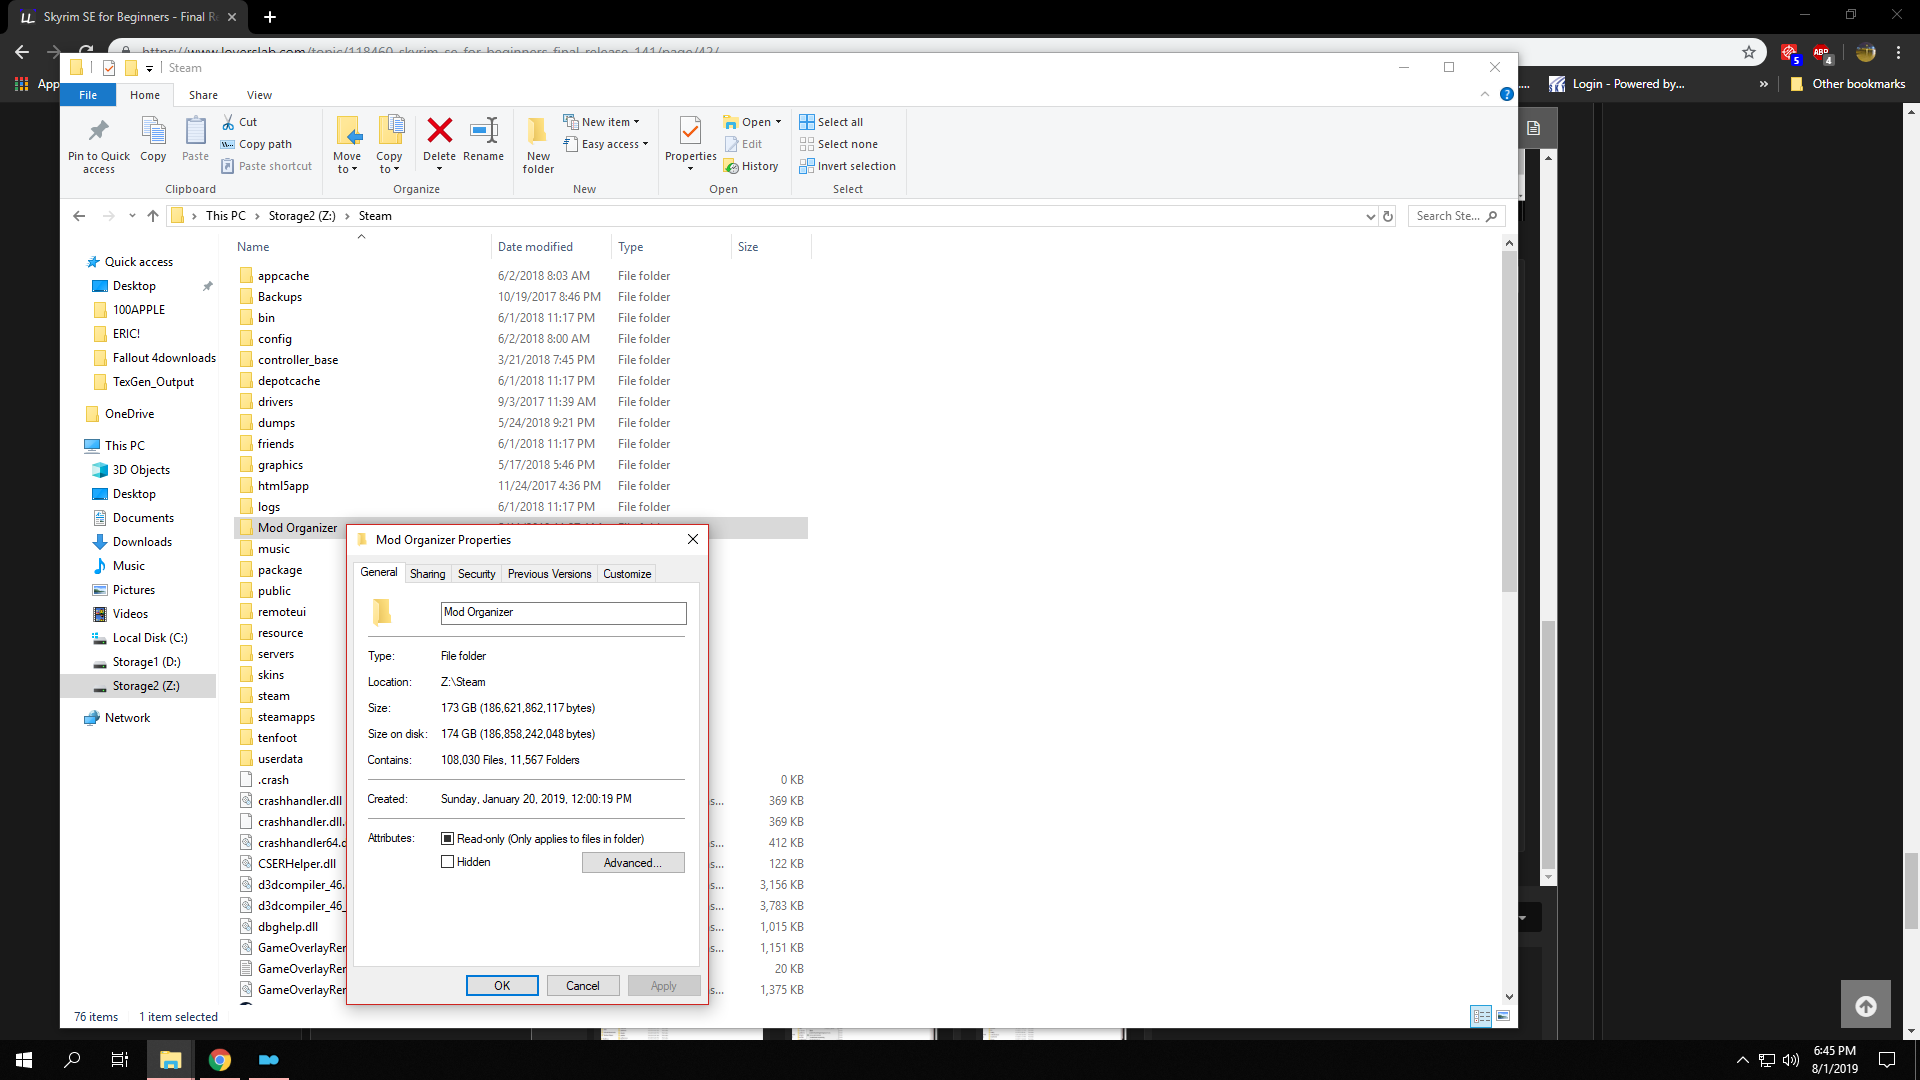Screen dimensions: 1920x1080
Task: Select Storage1 (D:) in navigation pane
Action: [146, 662]
